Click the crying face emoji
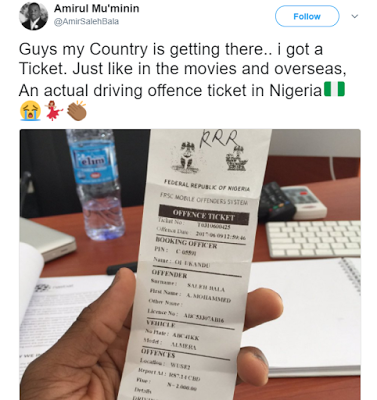This screenshot has width=377, height=400. [x=30, y=111]
